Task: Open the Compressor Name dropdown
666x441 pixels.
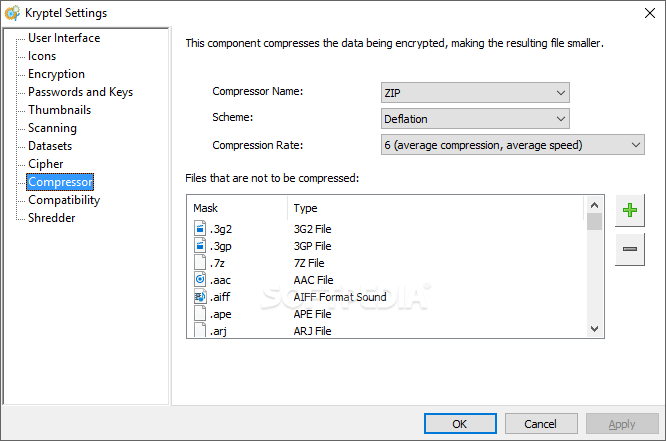Action: 475,93
